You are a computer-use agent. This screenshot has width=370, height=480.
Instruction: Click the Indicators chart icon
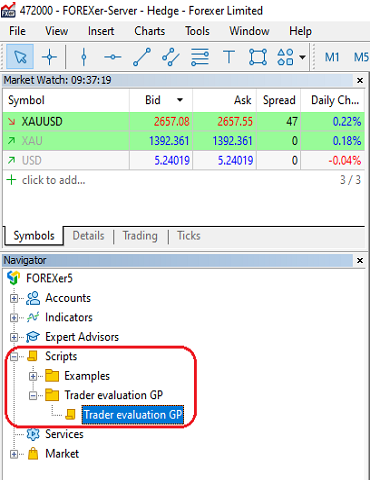coord(33,317)
